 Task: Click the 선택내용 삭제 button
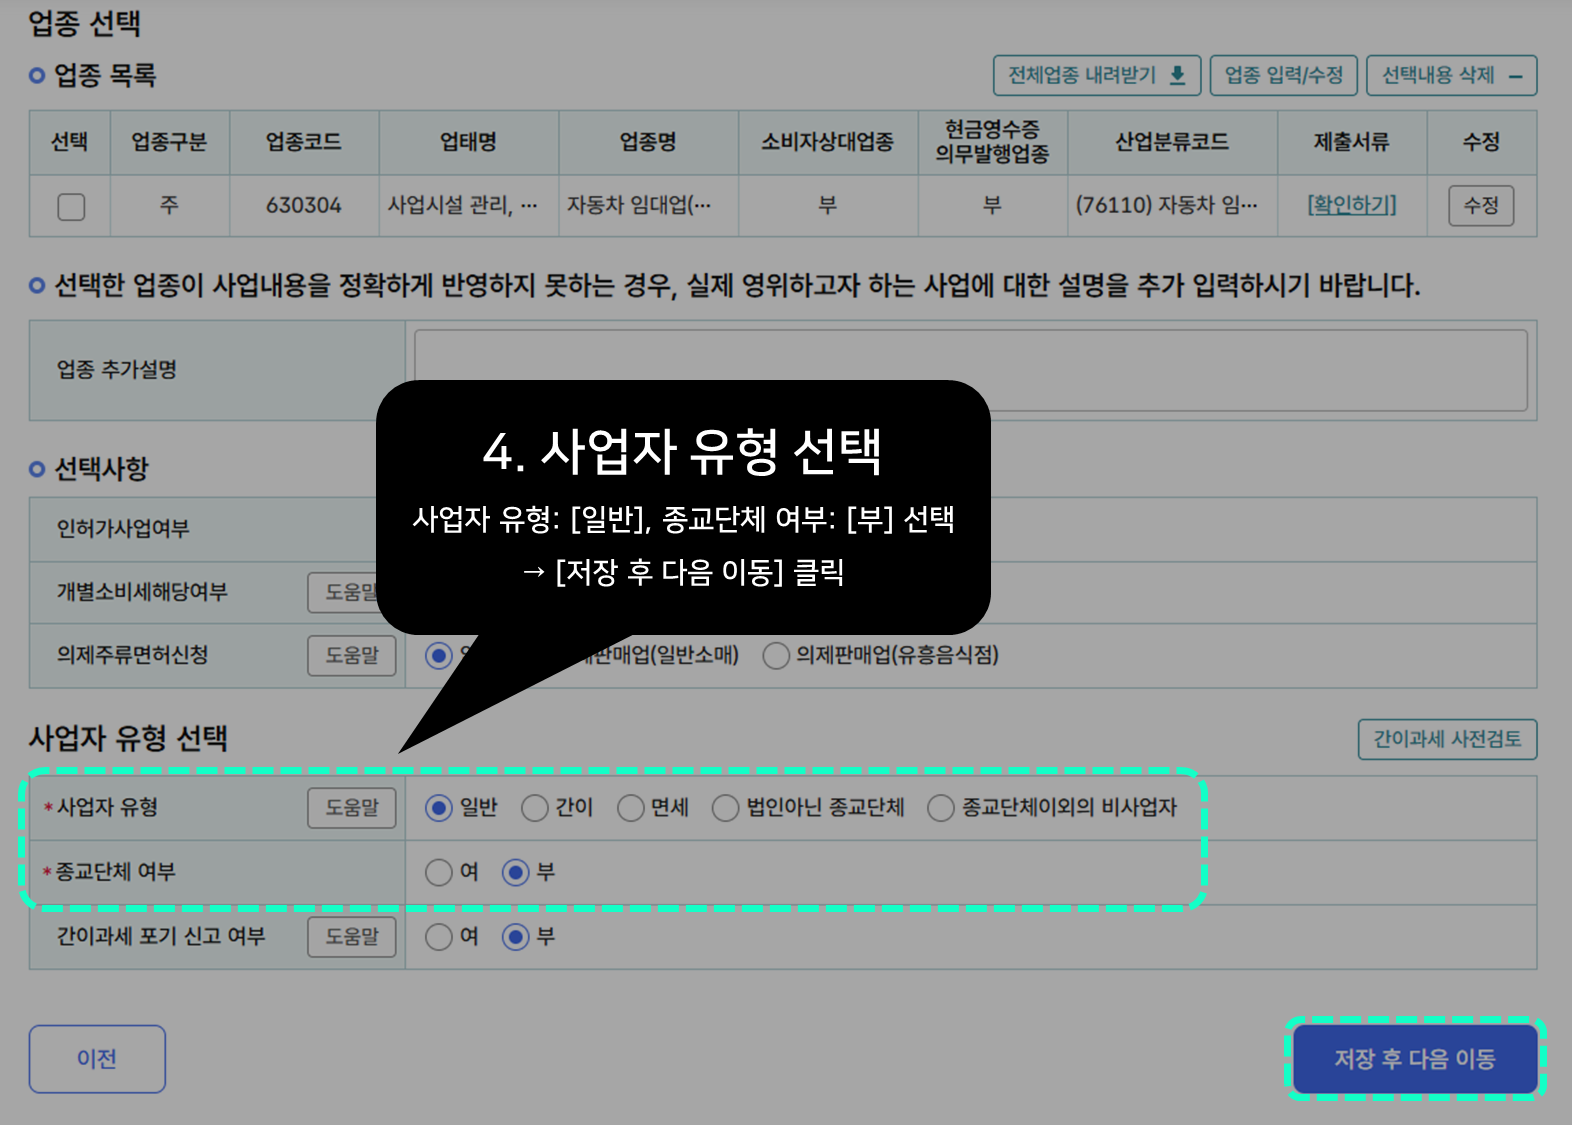(x=1451, y=75)
